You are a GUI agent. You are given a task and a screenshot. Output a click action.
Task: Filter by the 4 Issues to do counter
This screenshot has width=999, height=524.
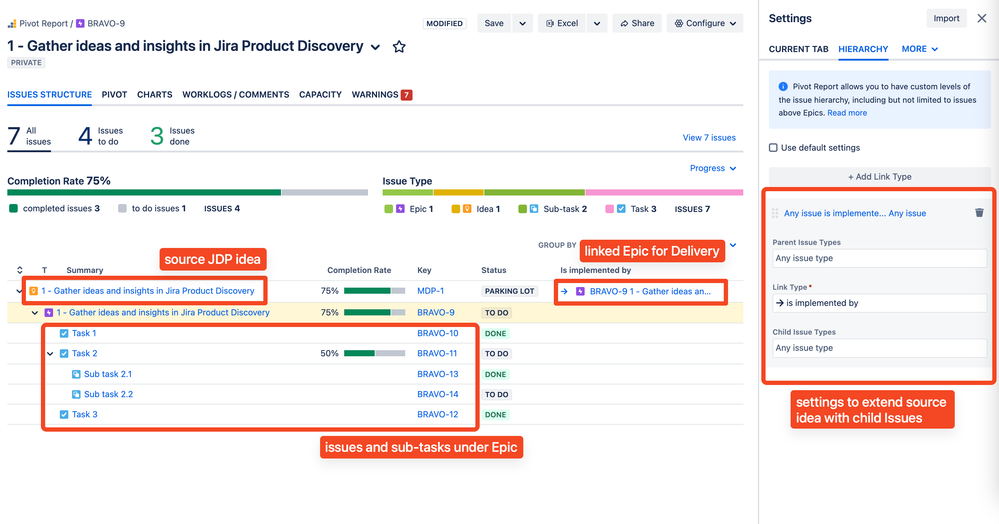click(101, 136)
